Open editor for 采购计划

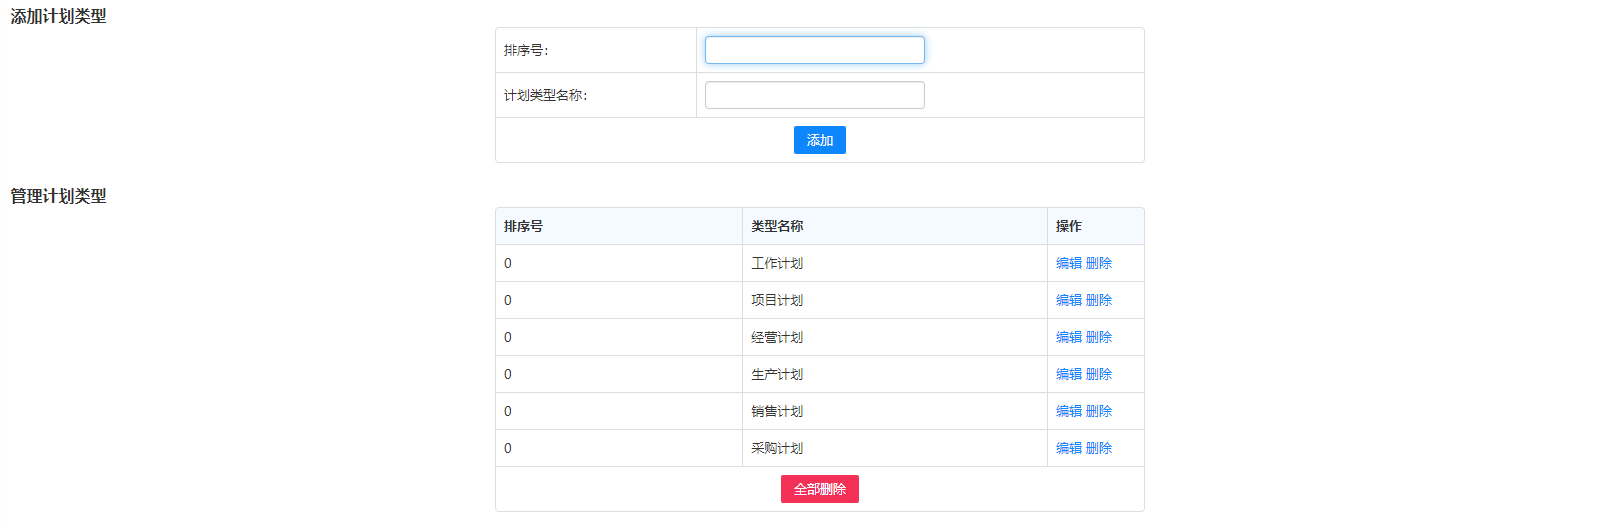tap(1068, 448)
